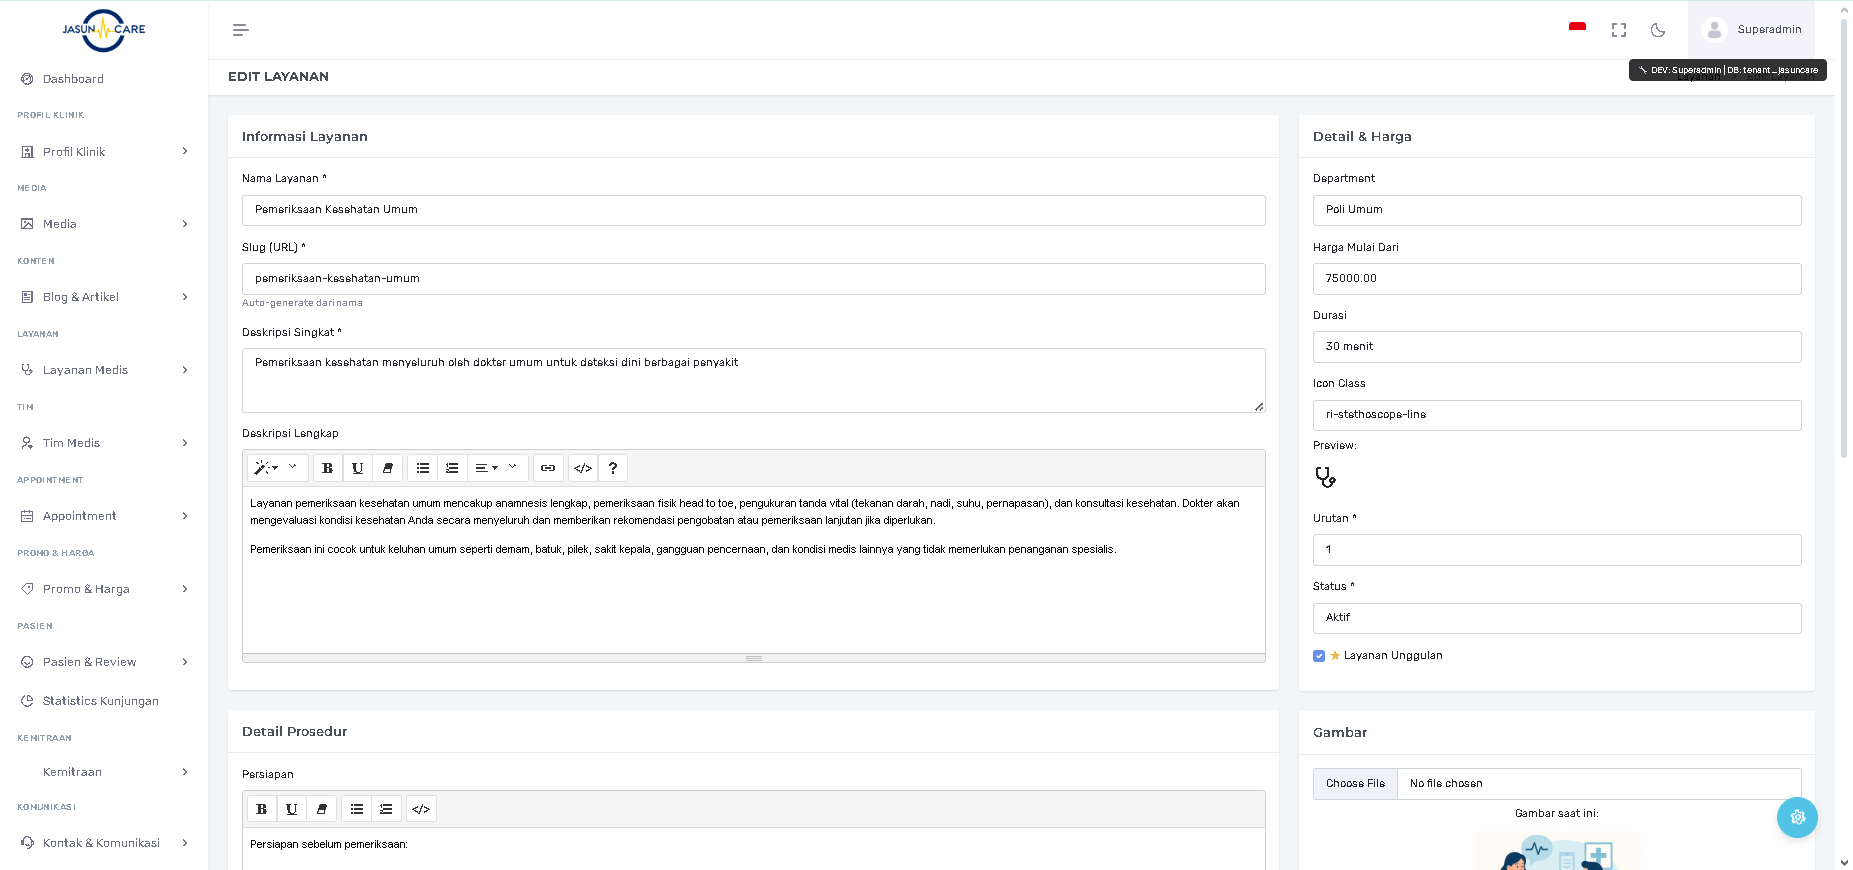This screenshot has height=870, width=1853.
Task: Open help in Deskripsi Lengkap toolbar
Action: [x=613, y=468]
